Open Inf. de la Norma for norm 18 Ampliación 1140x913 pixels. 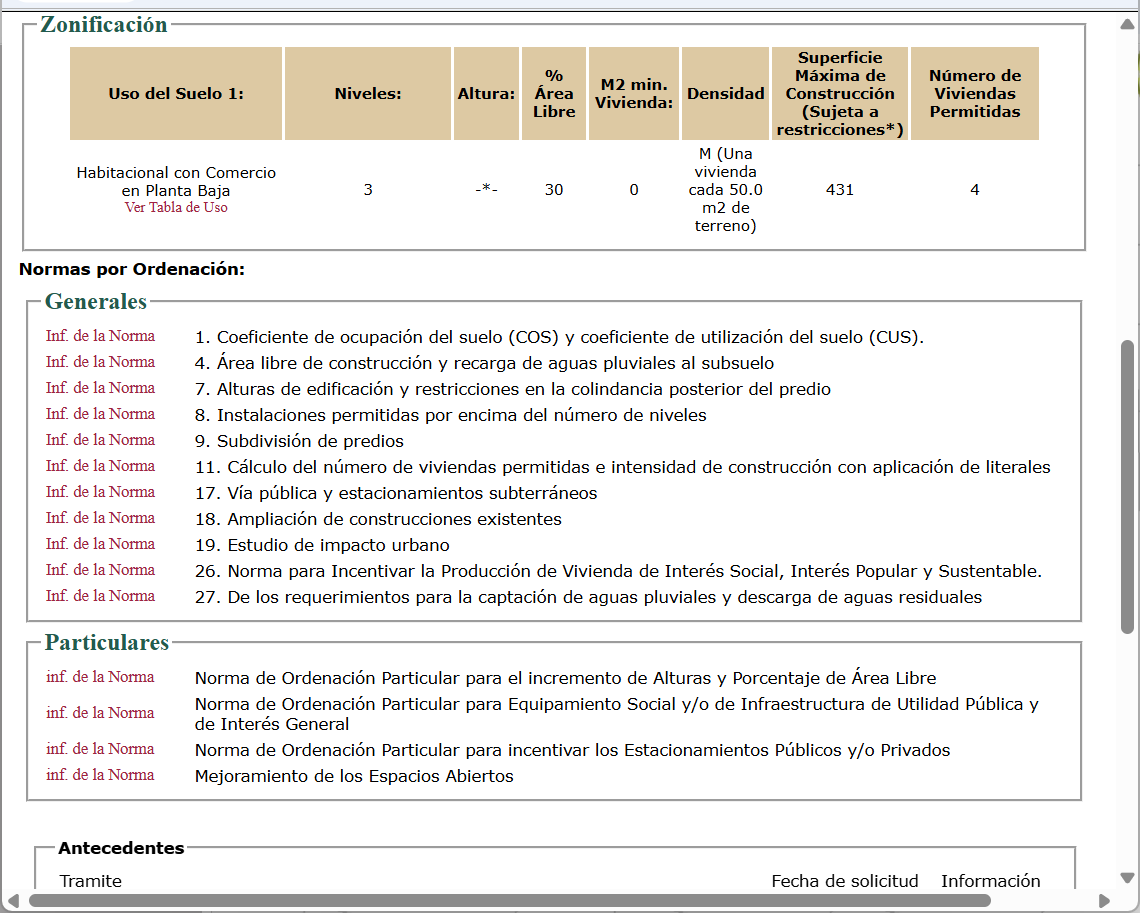click(x=100, y=518)
